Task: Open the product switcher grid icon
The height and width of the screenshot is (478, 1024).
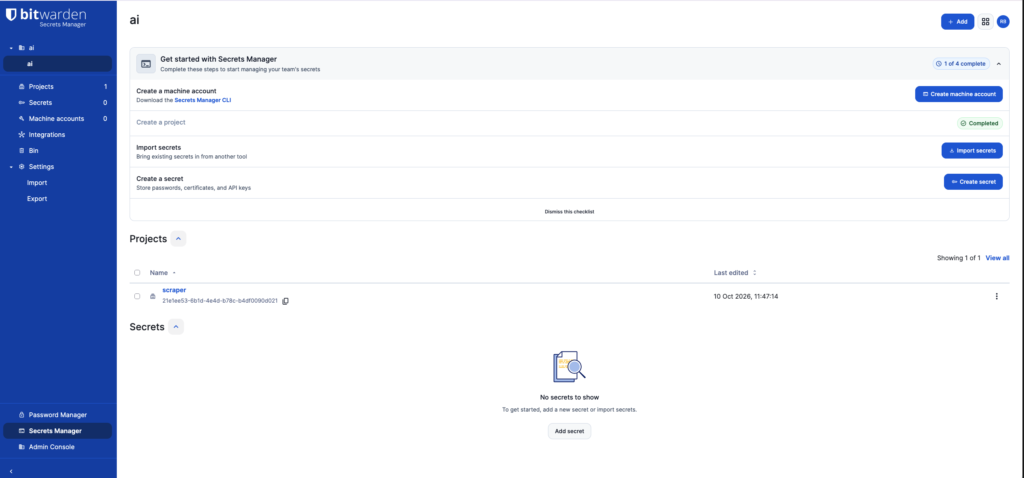Action: point(985,22)
